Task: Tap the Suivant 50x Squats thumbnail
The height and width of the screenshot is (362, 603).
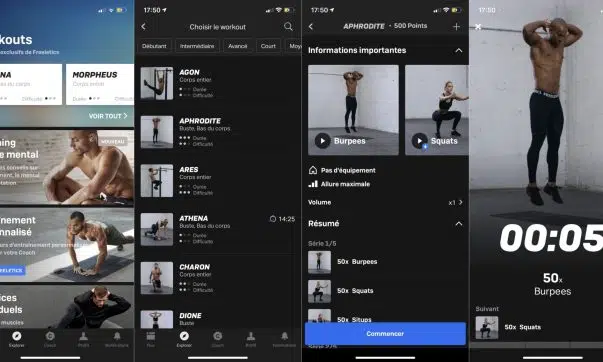Action: 487,327
